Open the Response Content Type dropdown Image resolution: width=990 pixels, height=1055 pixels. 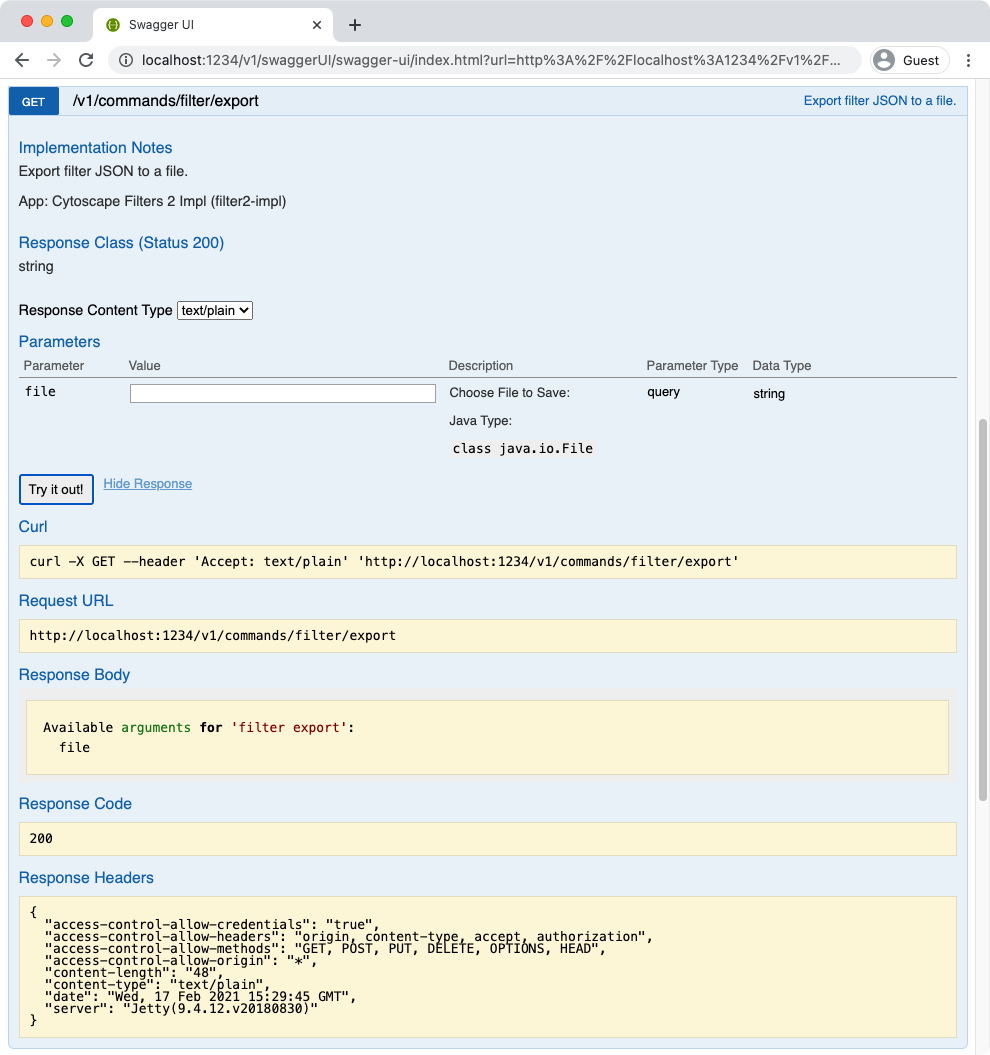point(215,310)
